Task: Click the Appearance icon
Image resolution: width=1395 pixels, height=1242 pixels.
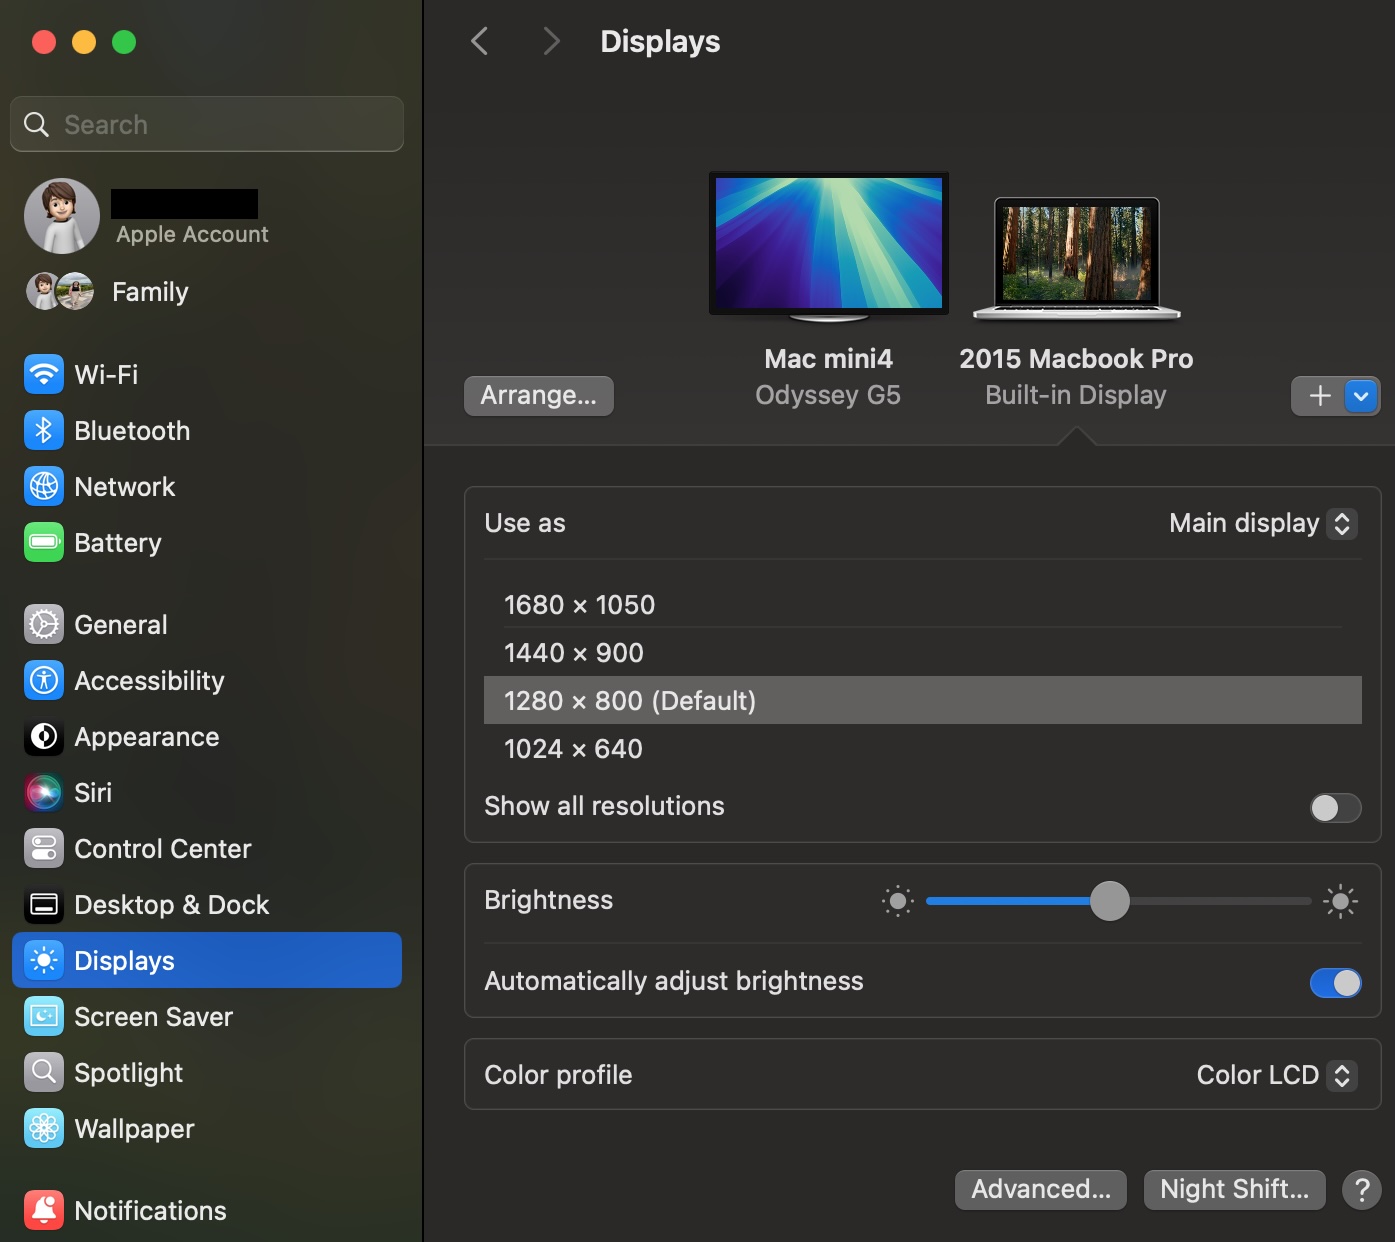Action: (x=44, y=737)
